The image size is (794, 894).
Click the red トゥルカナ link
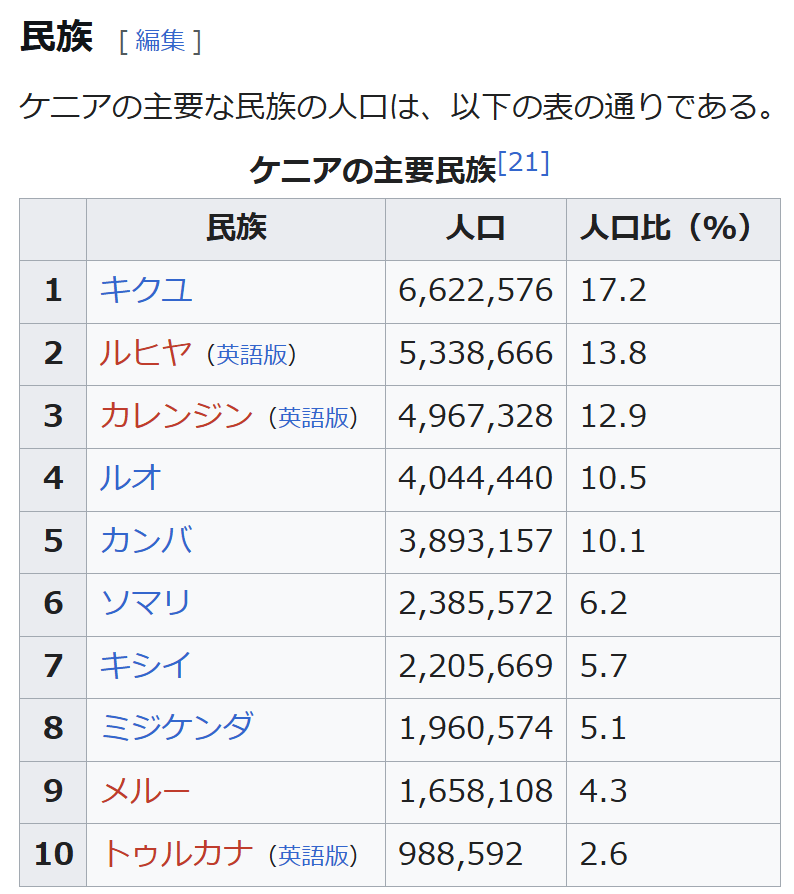click(177, 853)
